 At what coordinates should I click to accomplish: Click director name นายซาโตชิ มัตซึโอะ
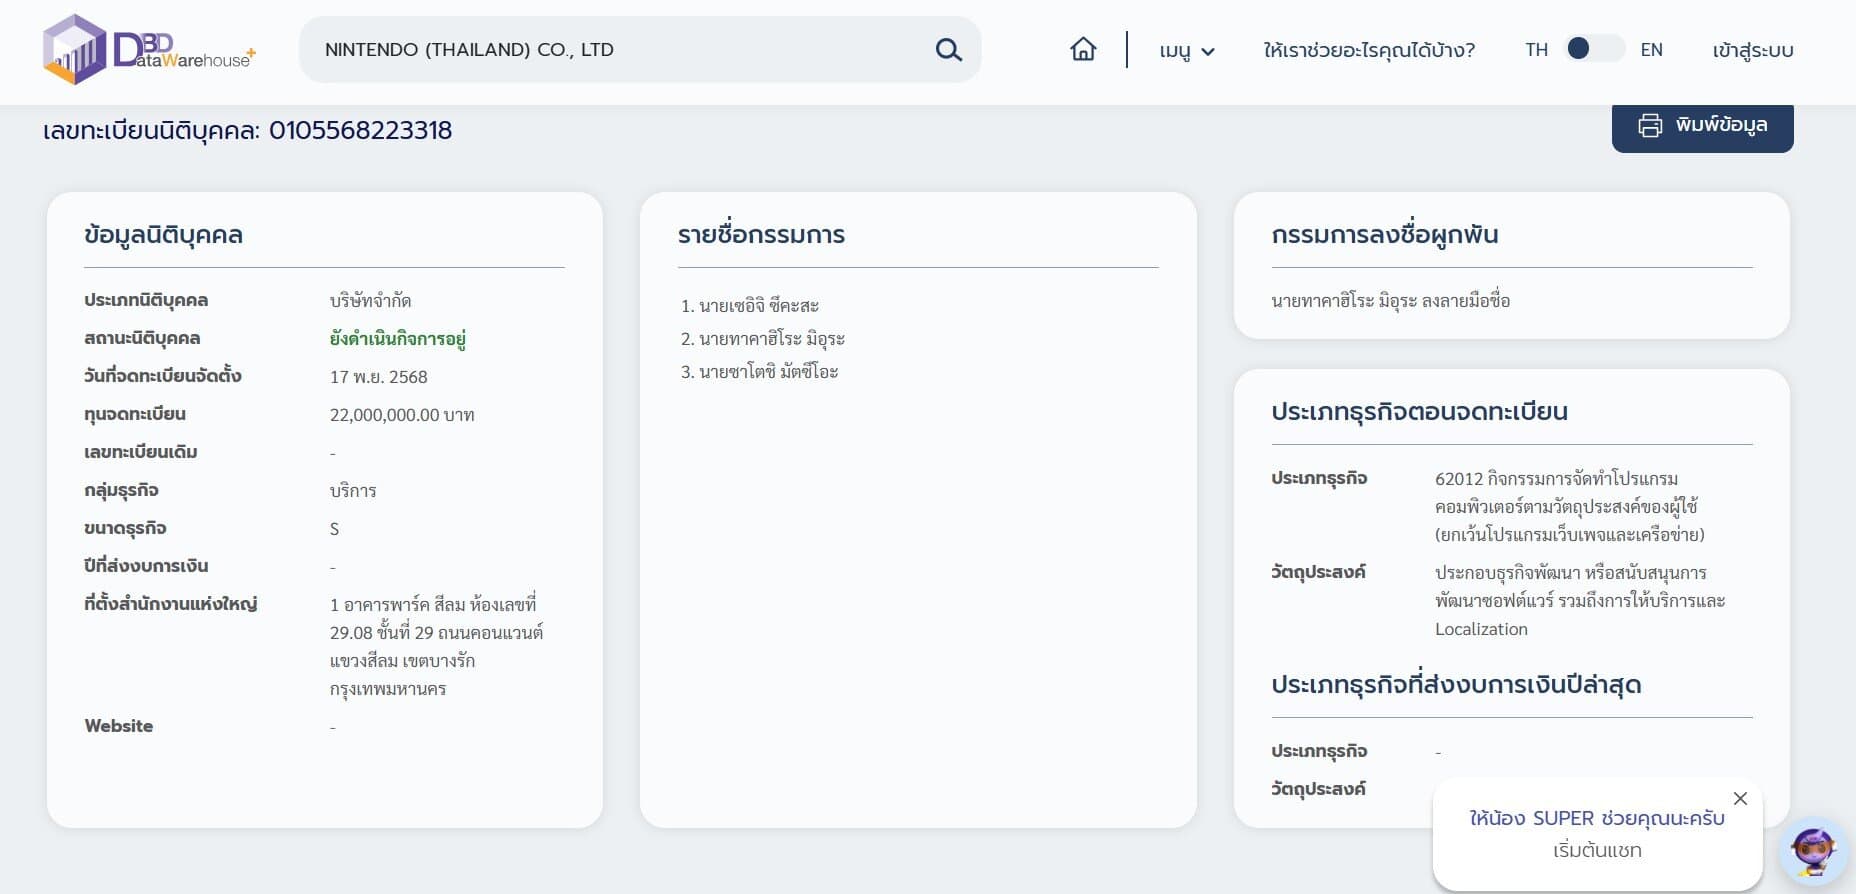768,372
